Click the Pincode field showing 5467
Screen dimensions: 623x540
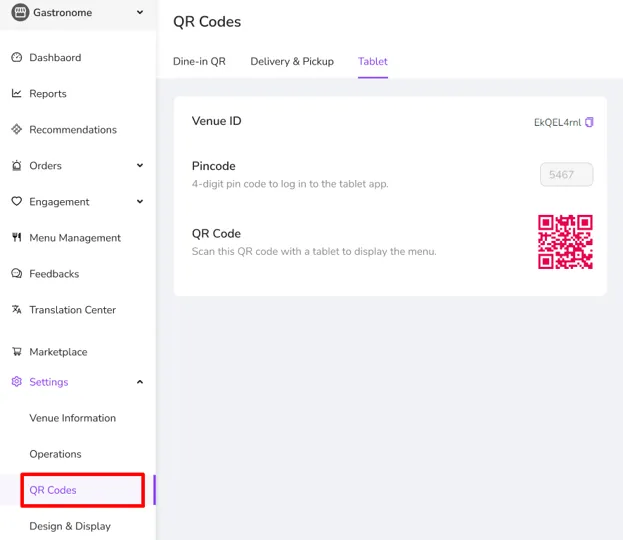567,174
